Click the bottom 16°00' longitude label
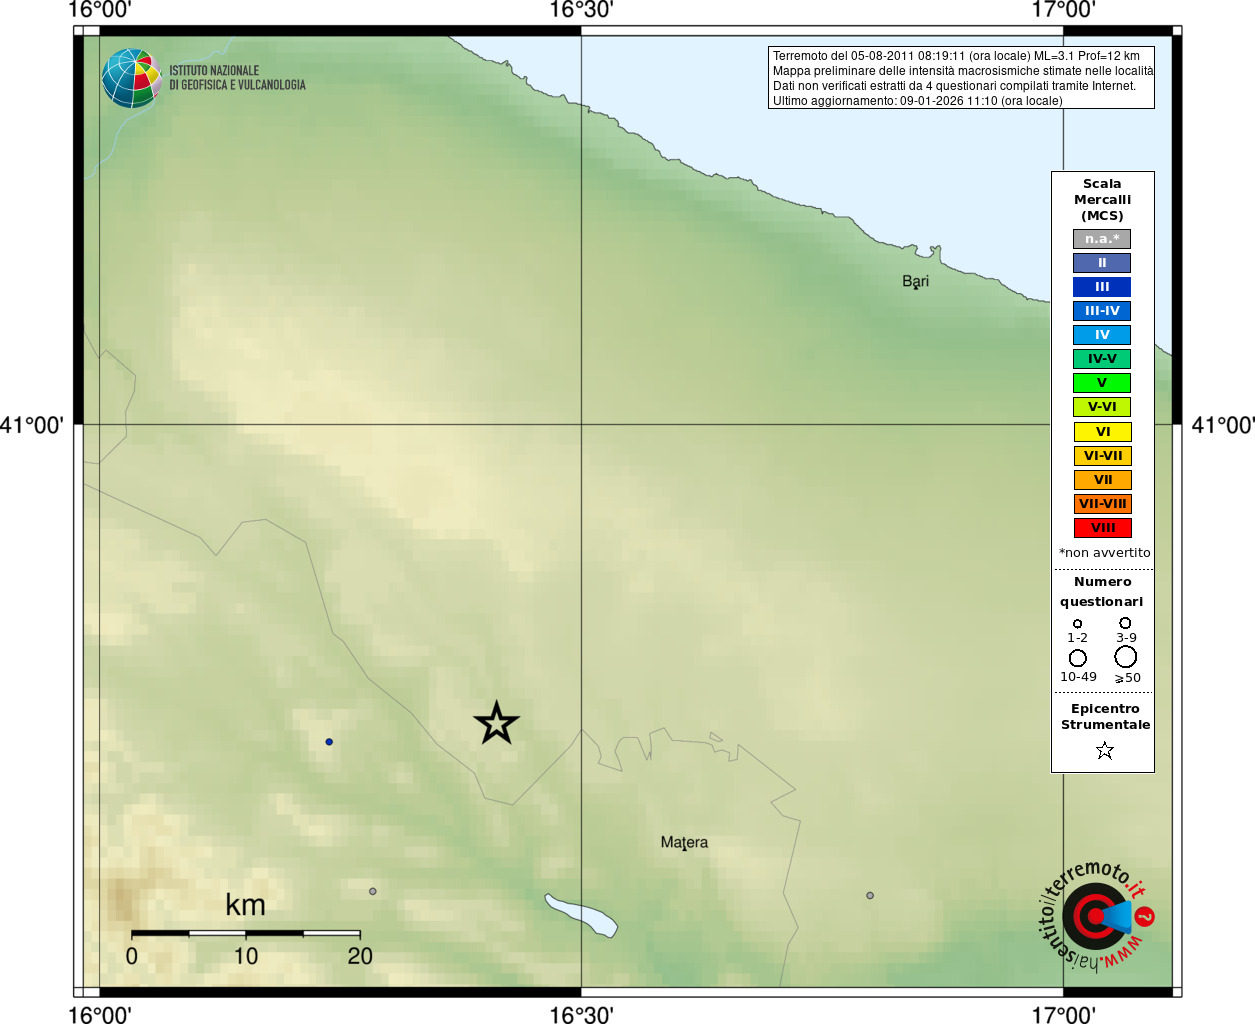The image size is (1255, 1024). click(99, 1015)
